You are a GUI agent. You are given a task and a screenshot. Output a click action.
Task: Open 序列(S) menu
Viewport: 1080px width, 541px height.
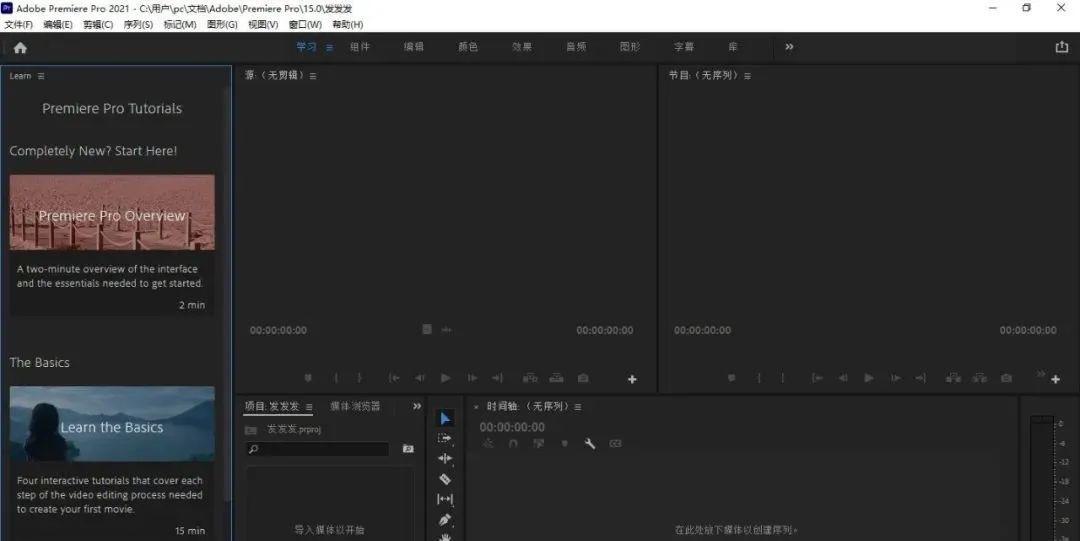tap(138, 24)
